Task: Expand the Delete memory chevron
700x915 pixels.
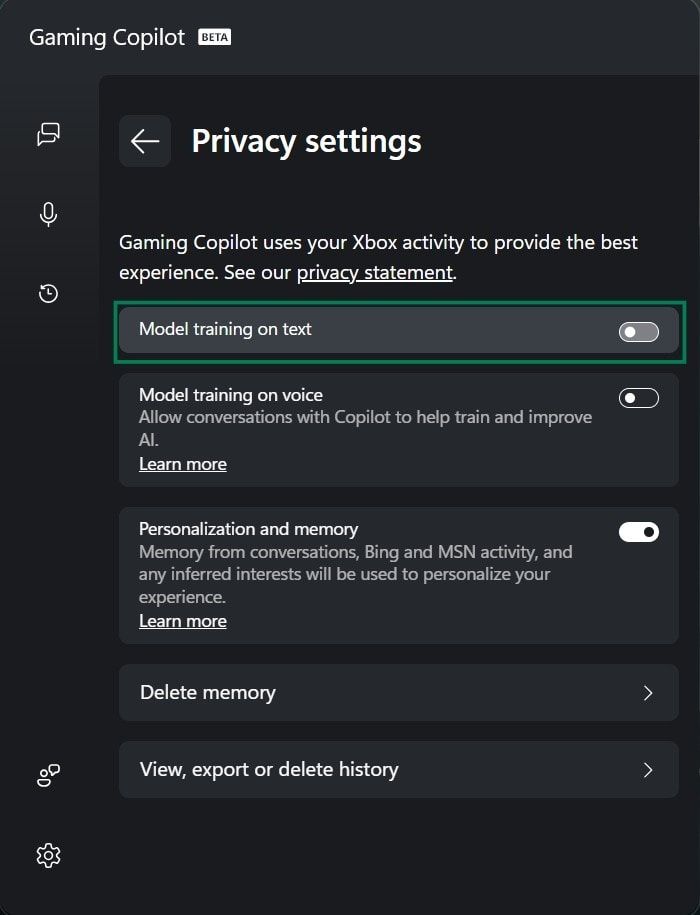Action: click(649, 692)
